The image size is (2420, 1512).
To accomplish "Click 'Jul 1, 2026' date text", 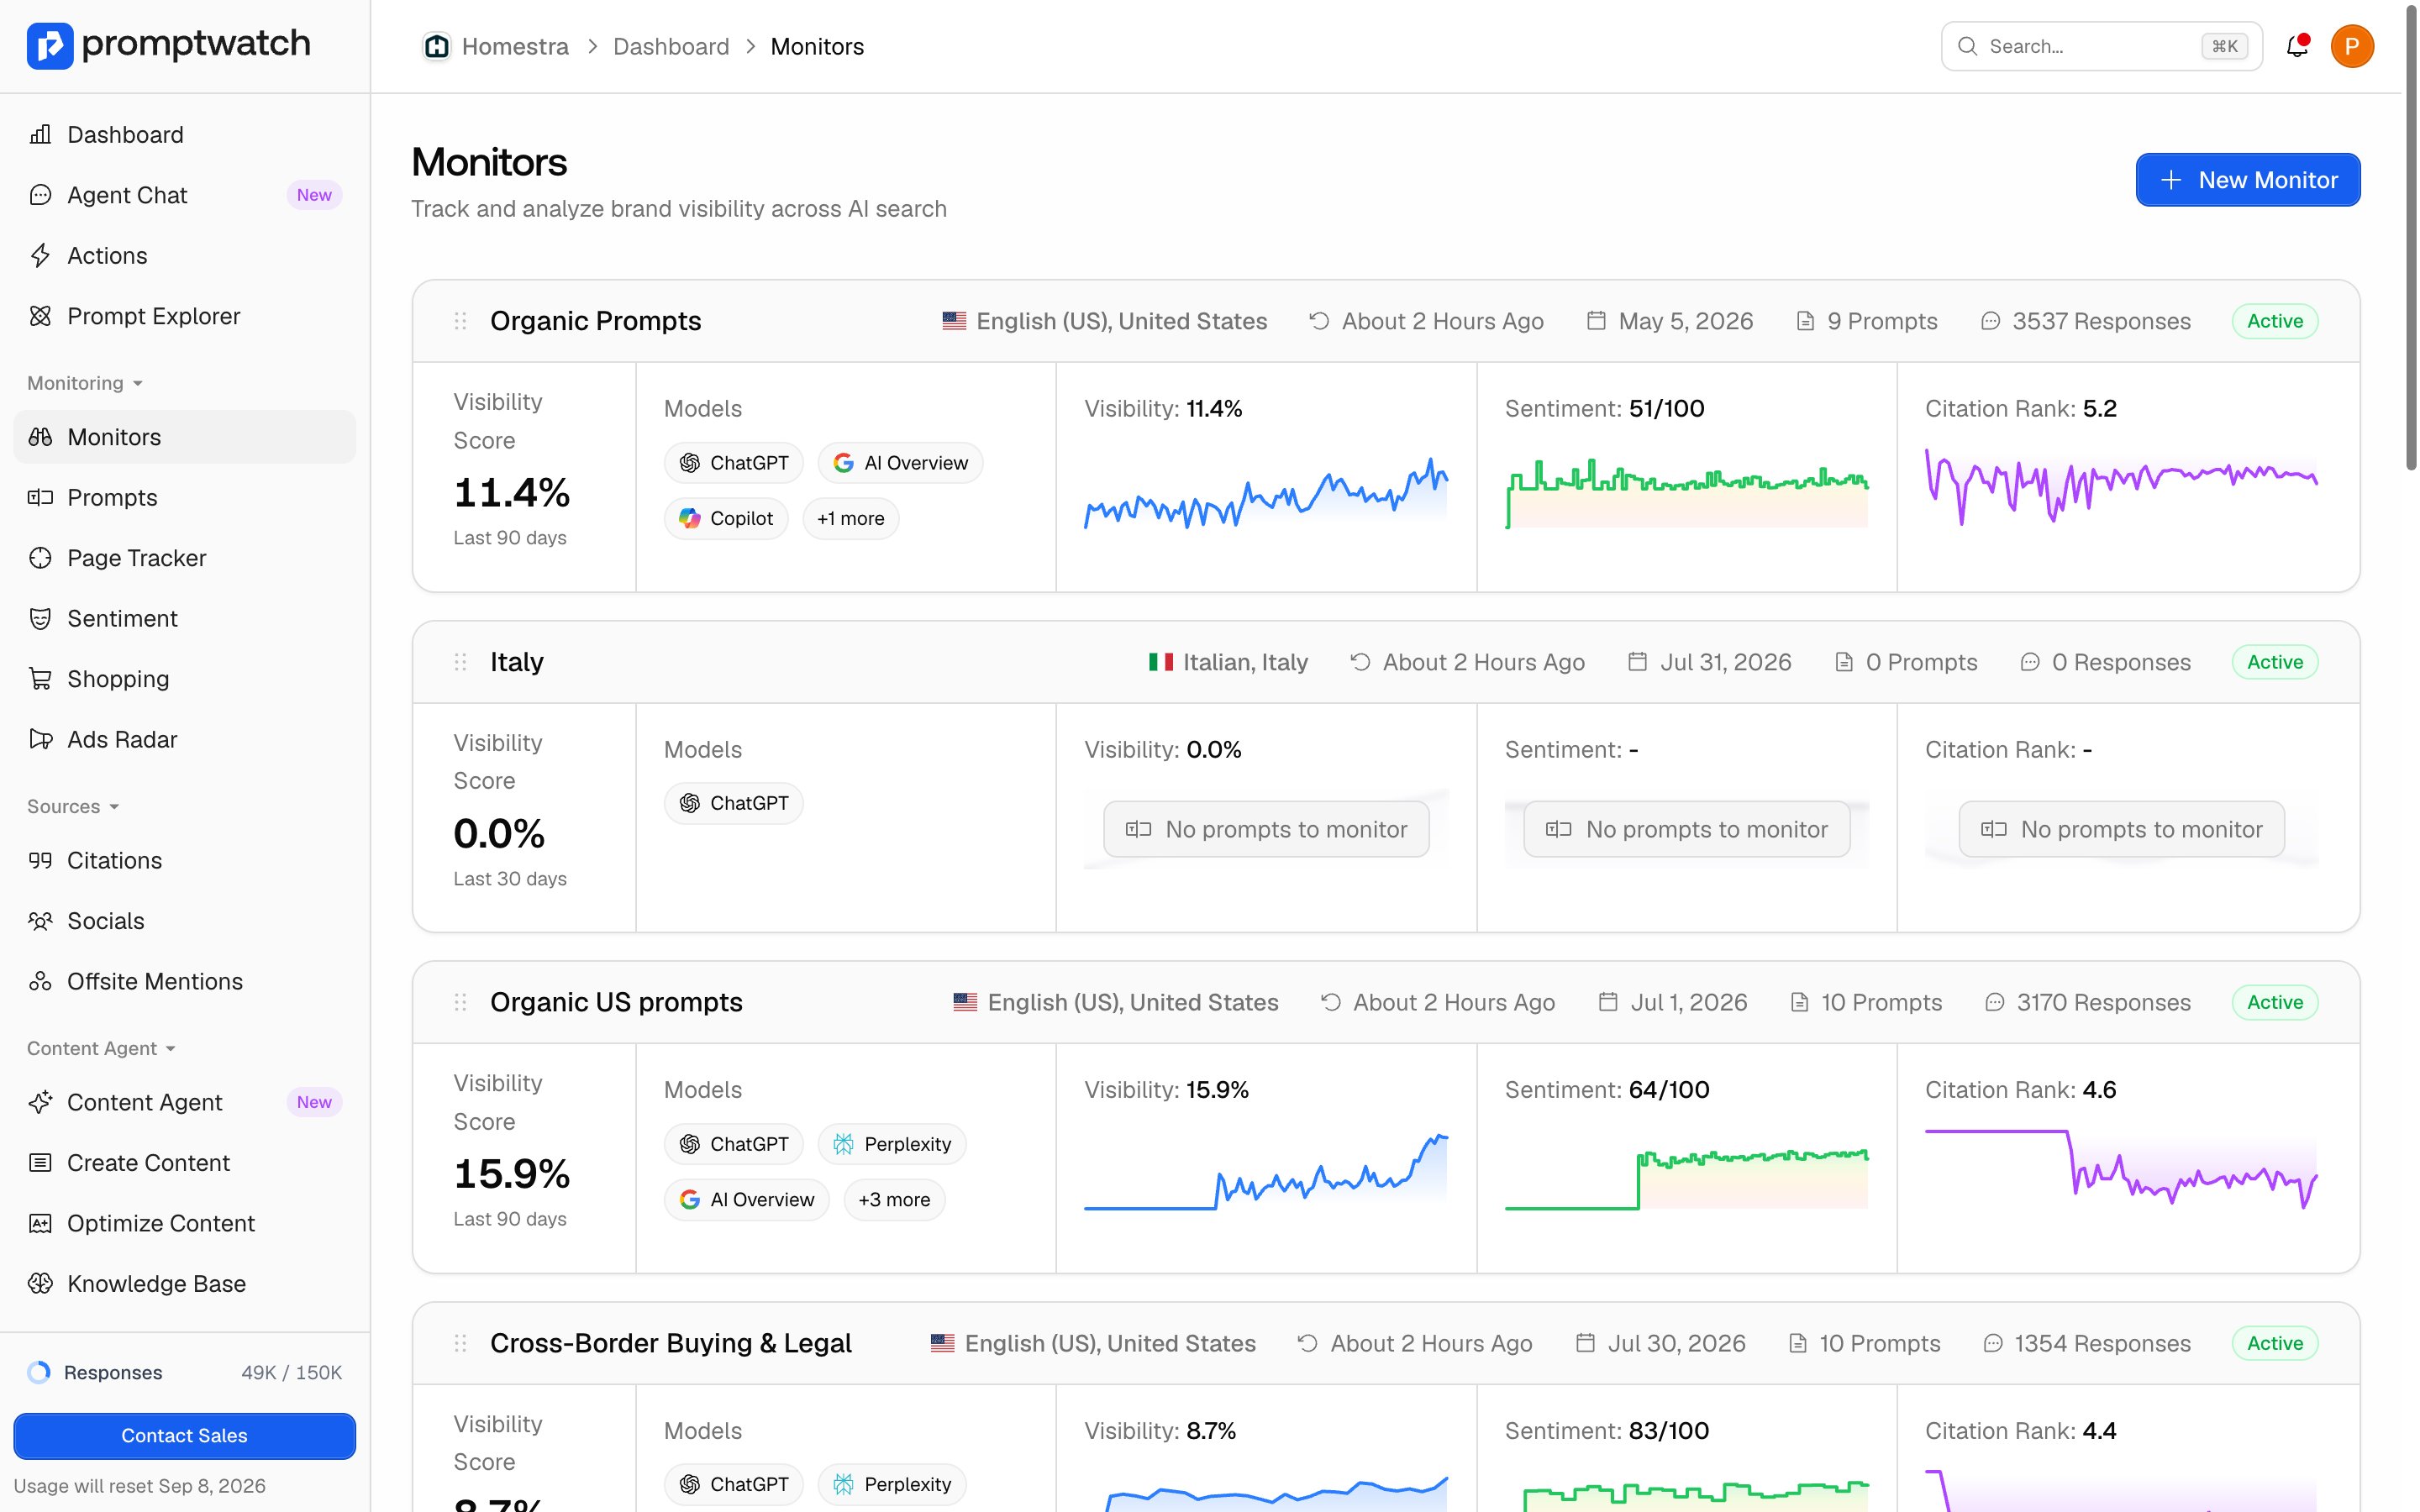I will click(1689, 1002).
